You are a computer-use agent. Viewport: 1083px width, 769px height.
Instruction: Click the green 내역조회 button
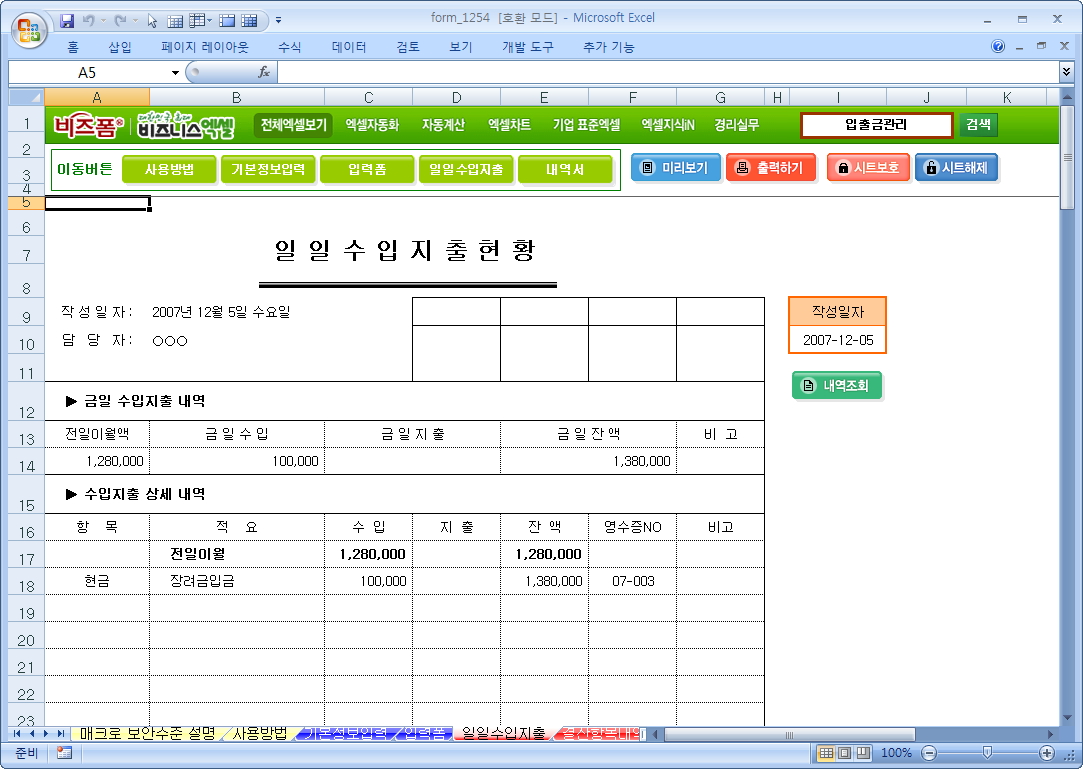tap(837, 385)
